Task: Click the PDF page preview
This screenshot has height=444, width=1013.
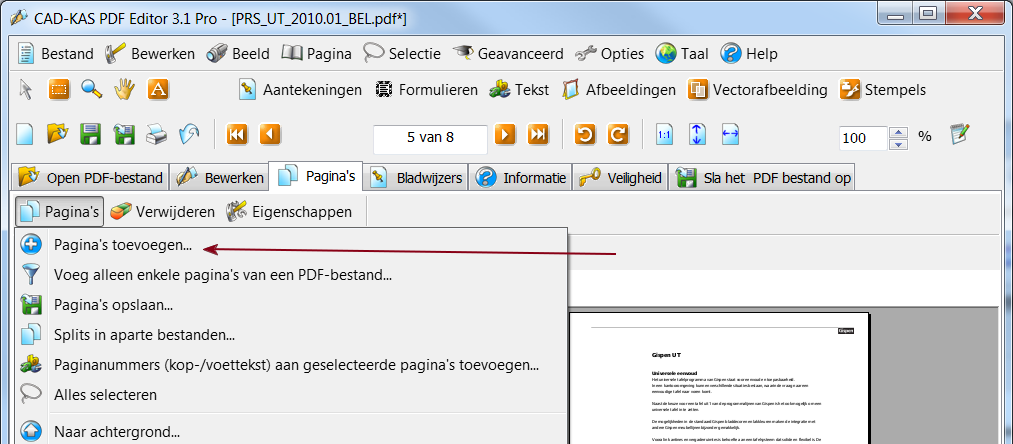Action: click(720, 379)
